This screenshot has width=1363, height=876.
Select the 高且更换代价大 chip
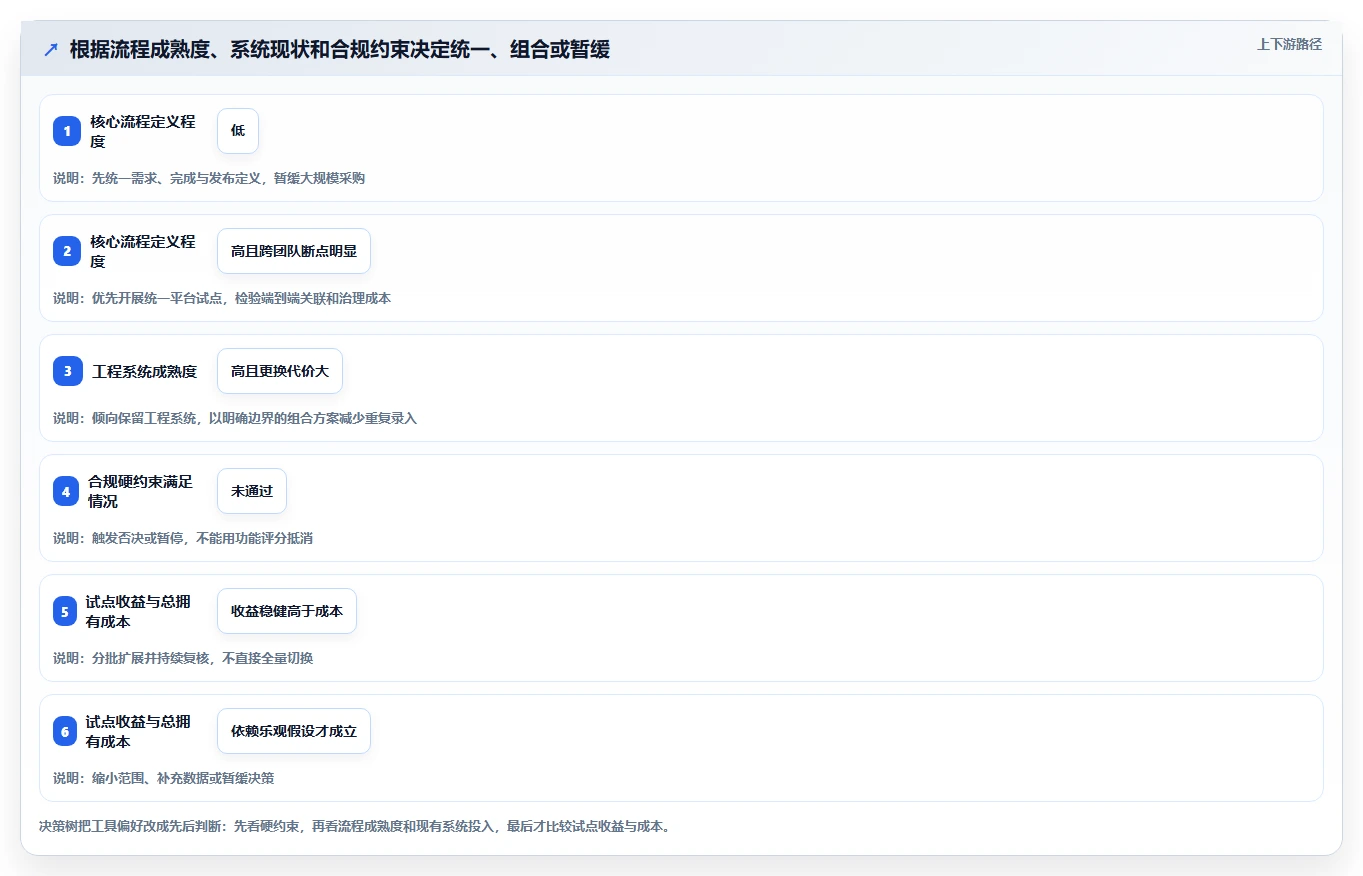point(280,371)
